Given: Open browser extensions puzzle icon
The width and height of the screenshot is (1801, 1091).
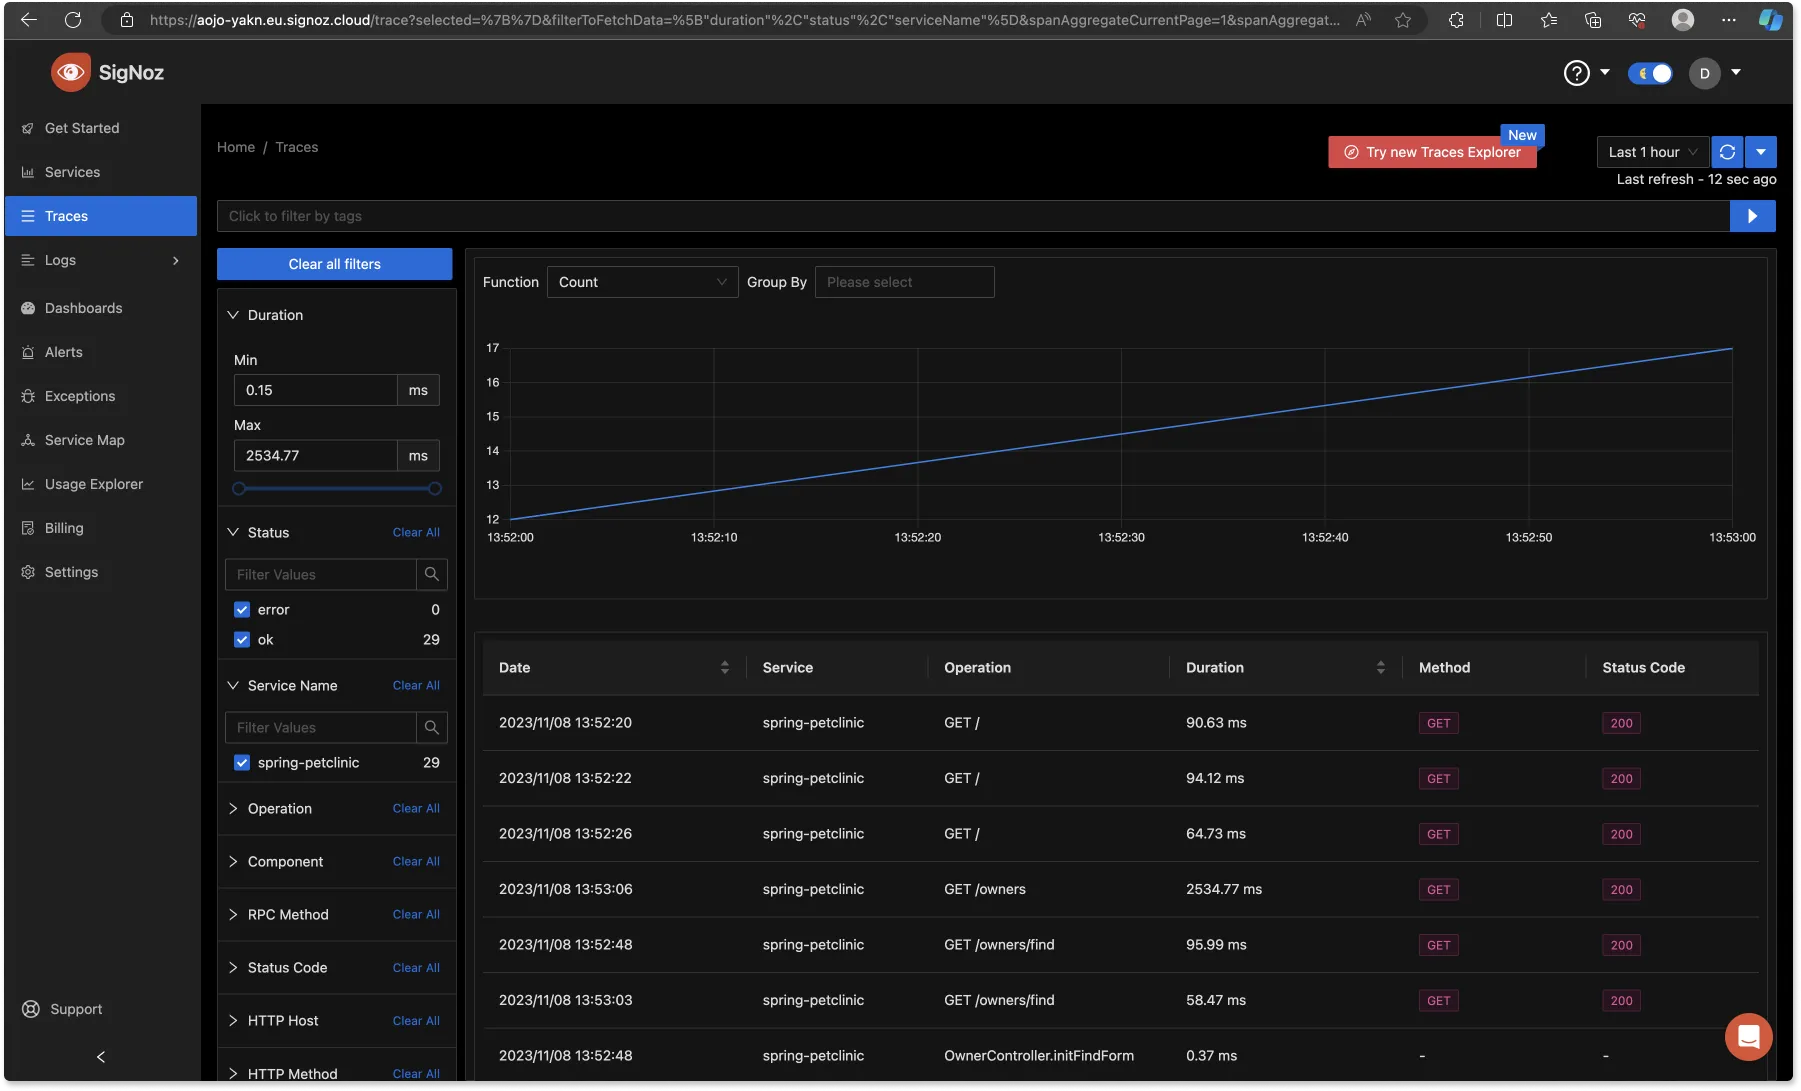Looking at the screenshot, I should point(1456,19).
